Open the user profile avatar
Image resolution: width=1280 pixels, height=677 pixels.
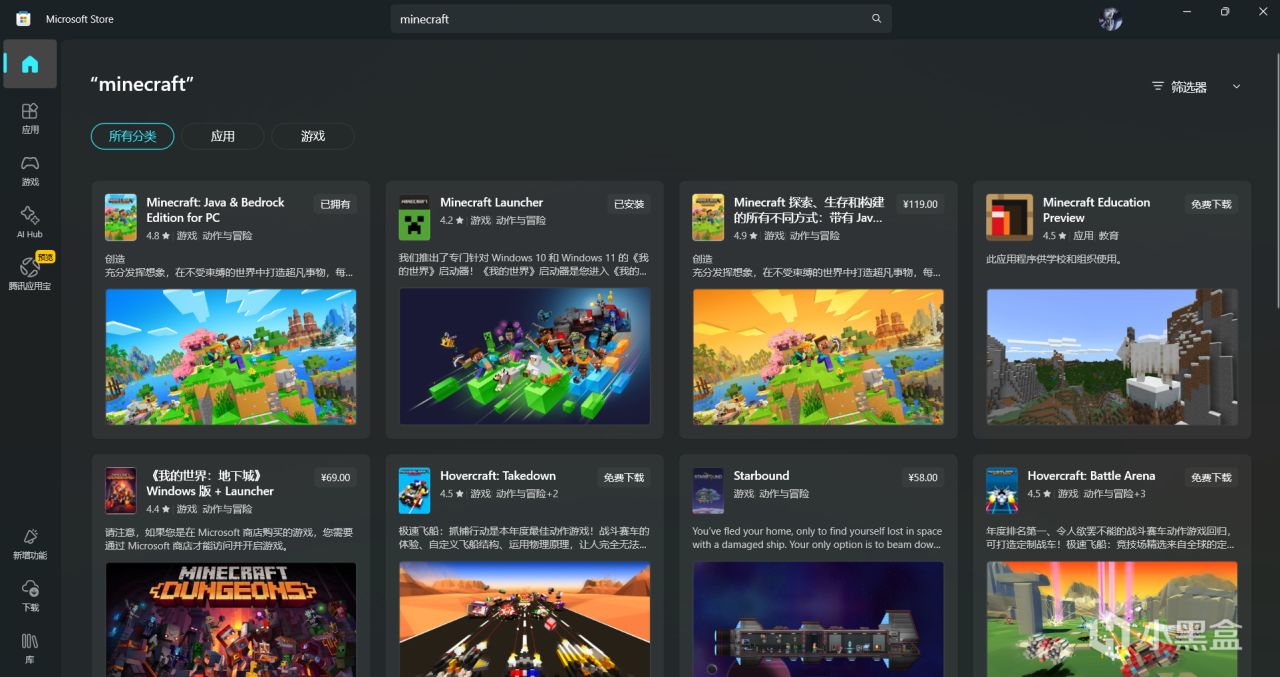click(x=1110, y=19)
